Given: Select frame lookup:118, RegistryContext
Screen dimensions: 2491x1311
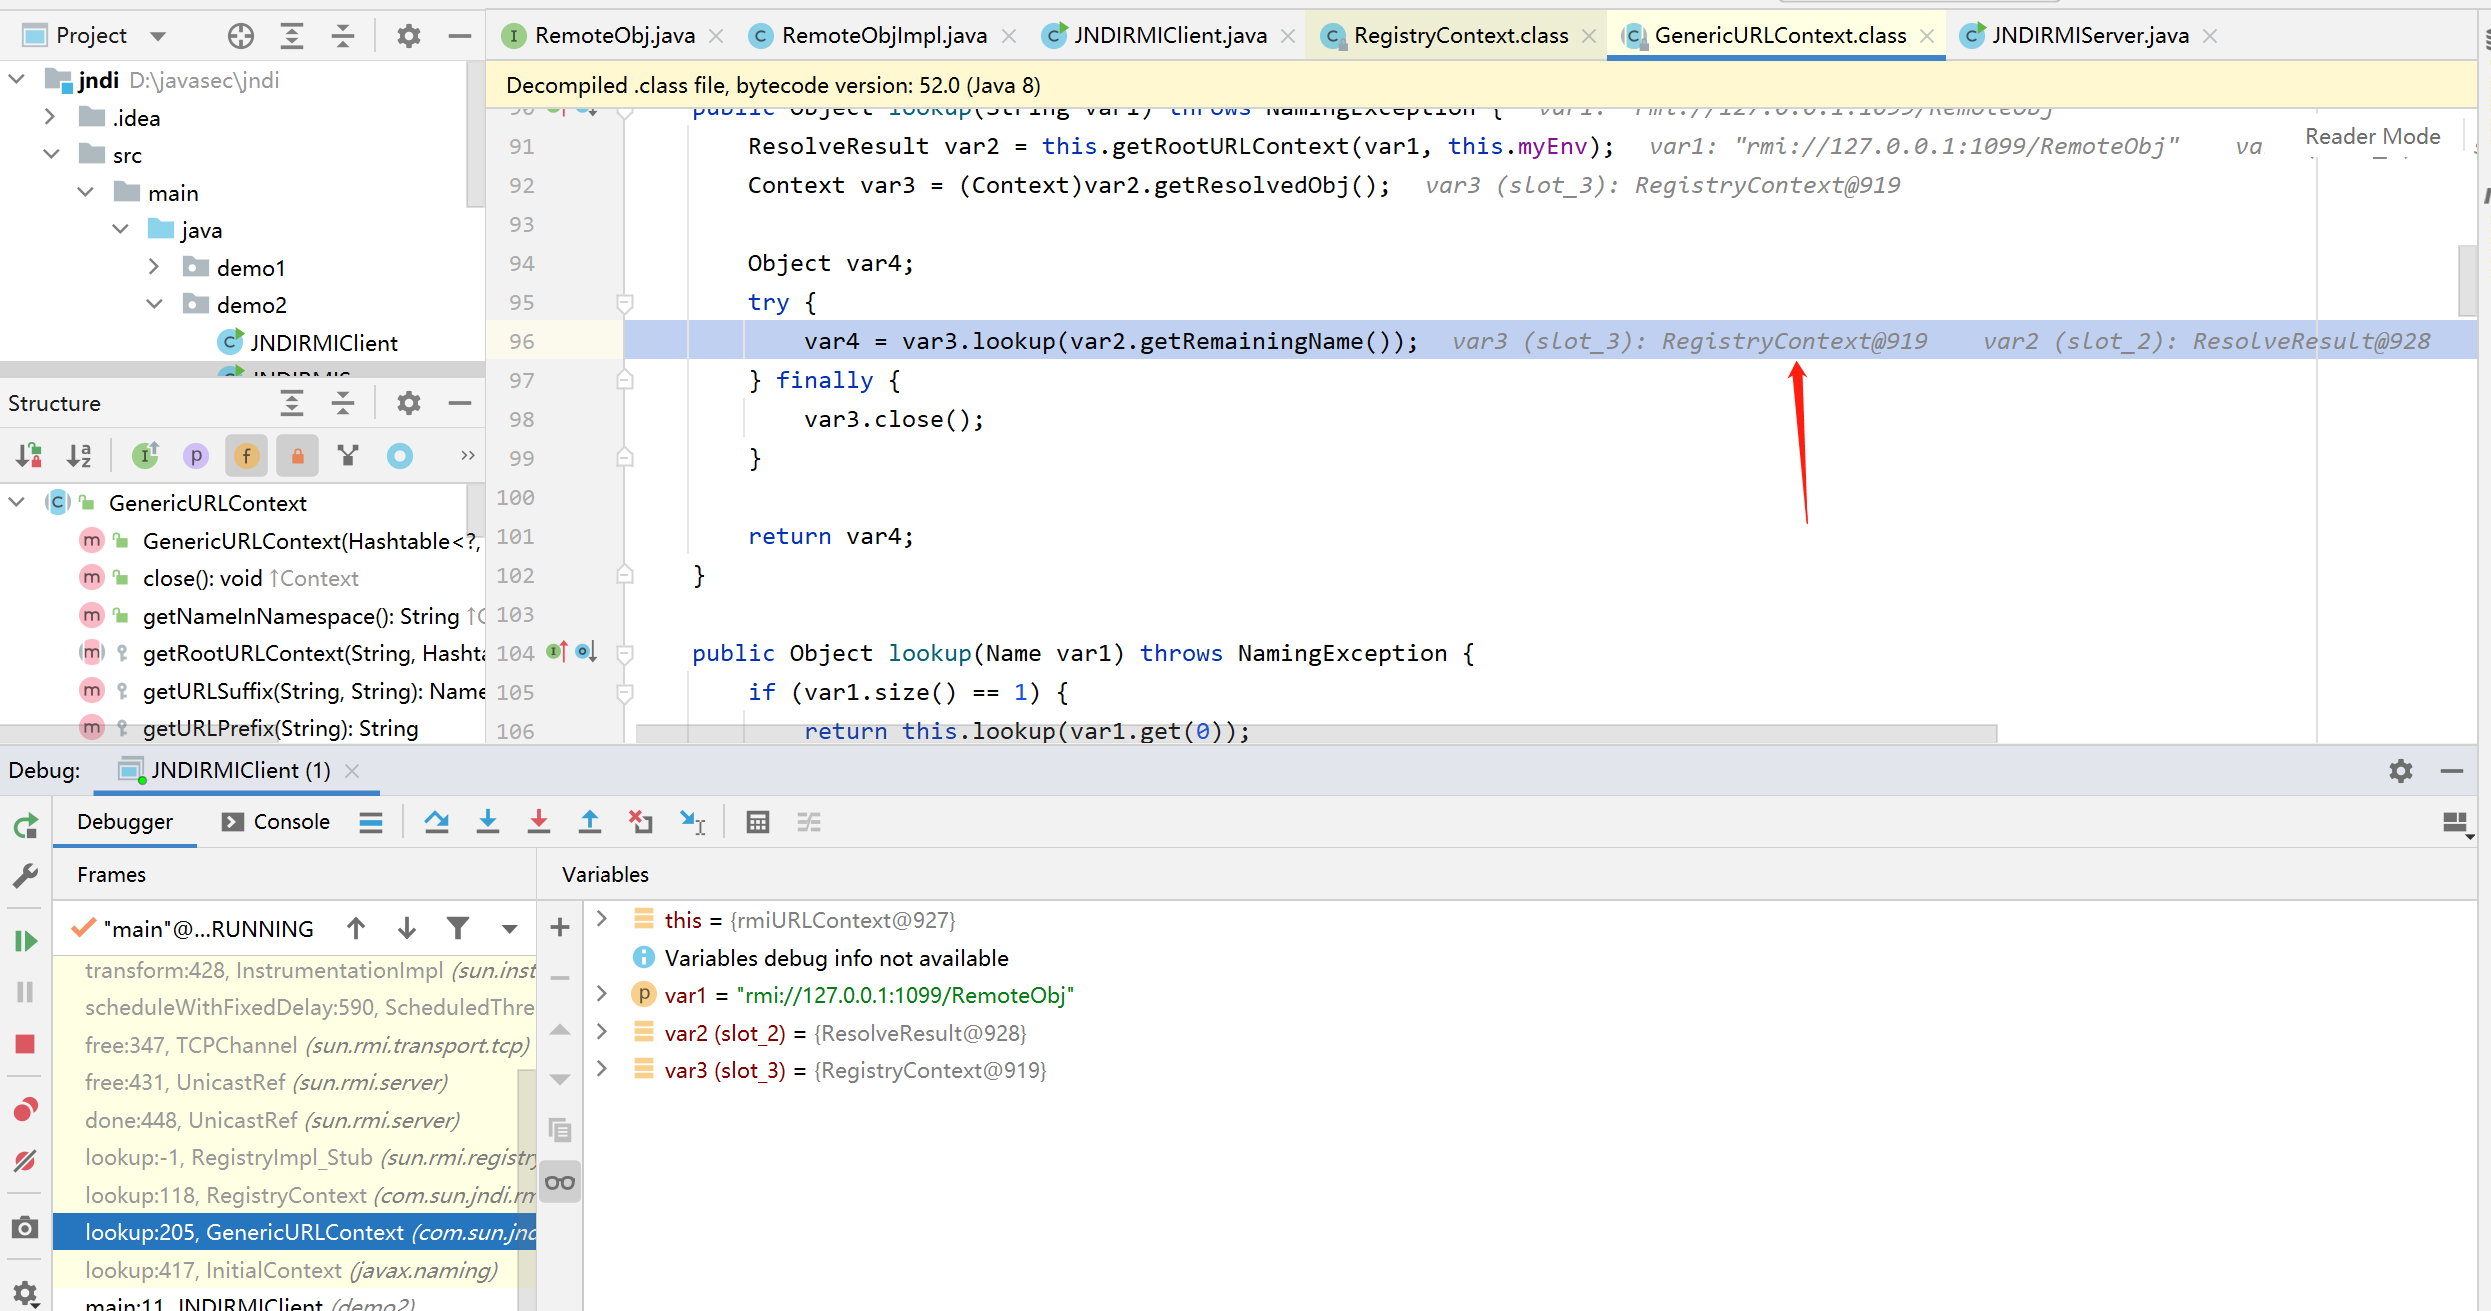Looking at the screenshot, I should (294, 1195).
